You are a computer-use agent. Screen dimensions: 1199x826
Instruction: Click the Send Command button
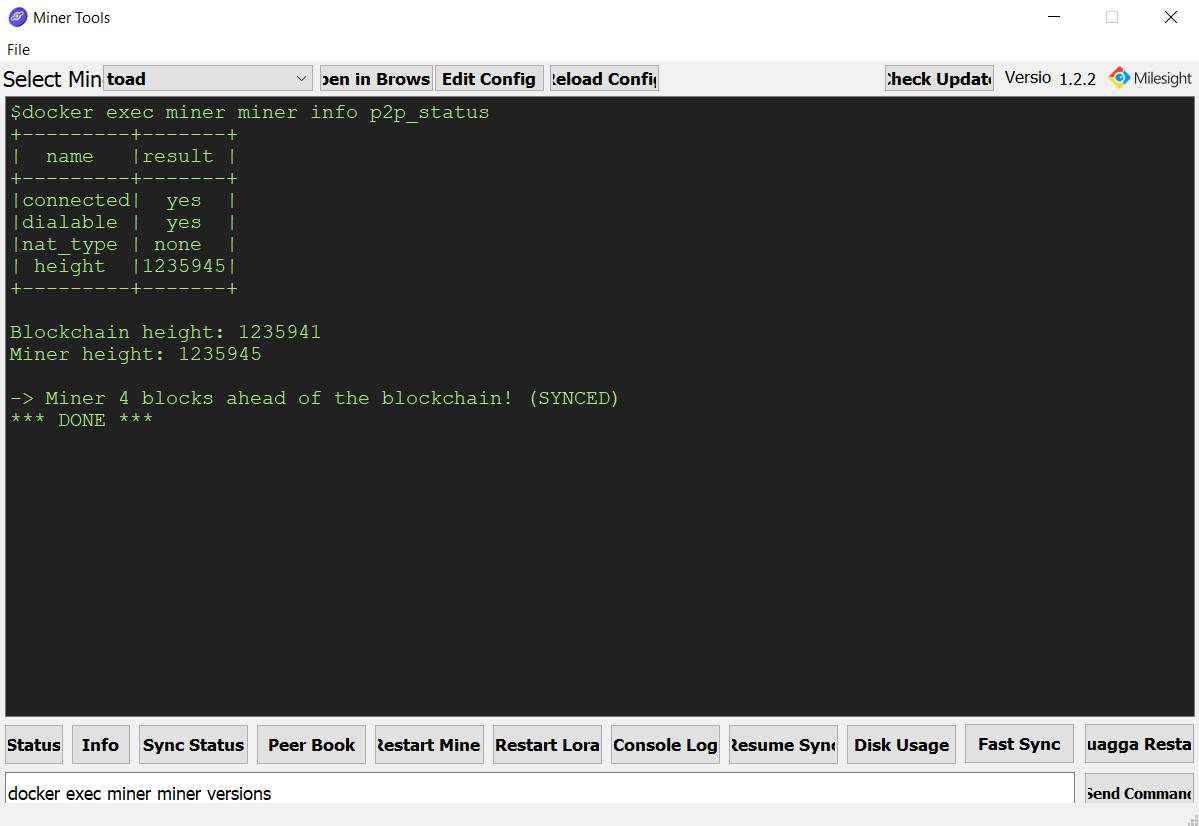pos(1139,789)
